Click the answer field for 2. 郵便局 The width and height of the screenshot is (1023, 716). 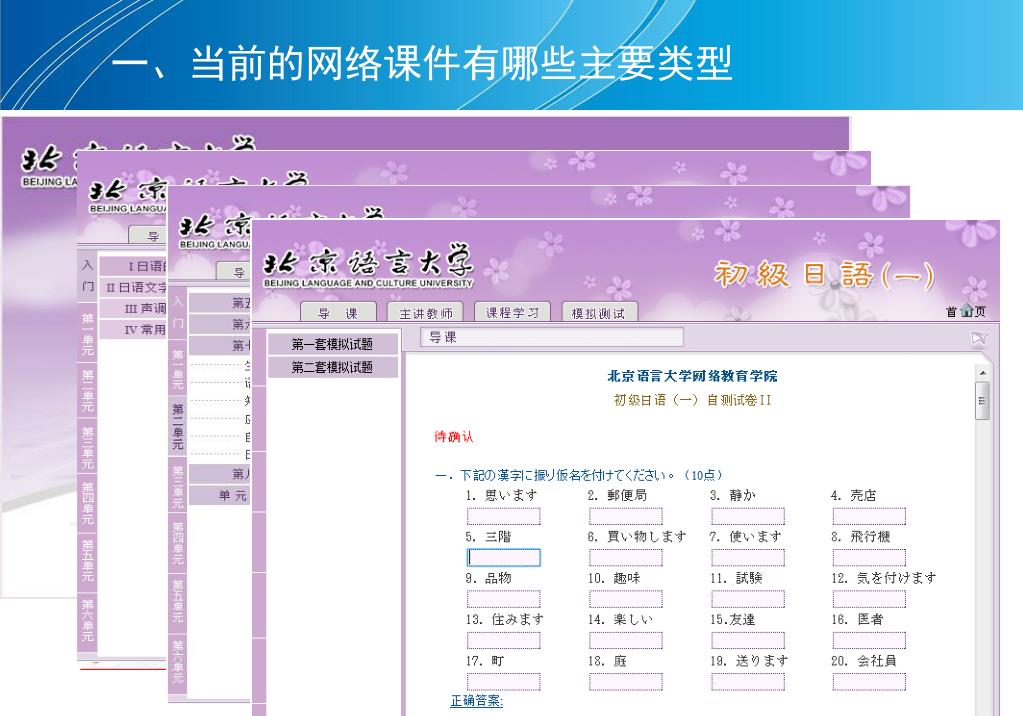(626, 516)
